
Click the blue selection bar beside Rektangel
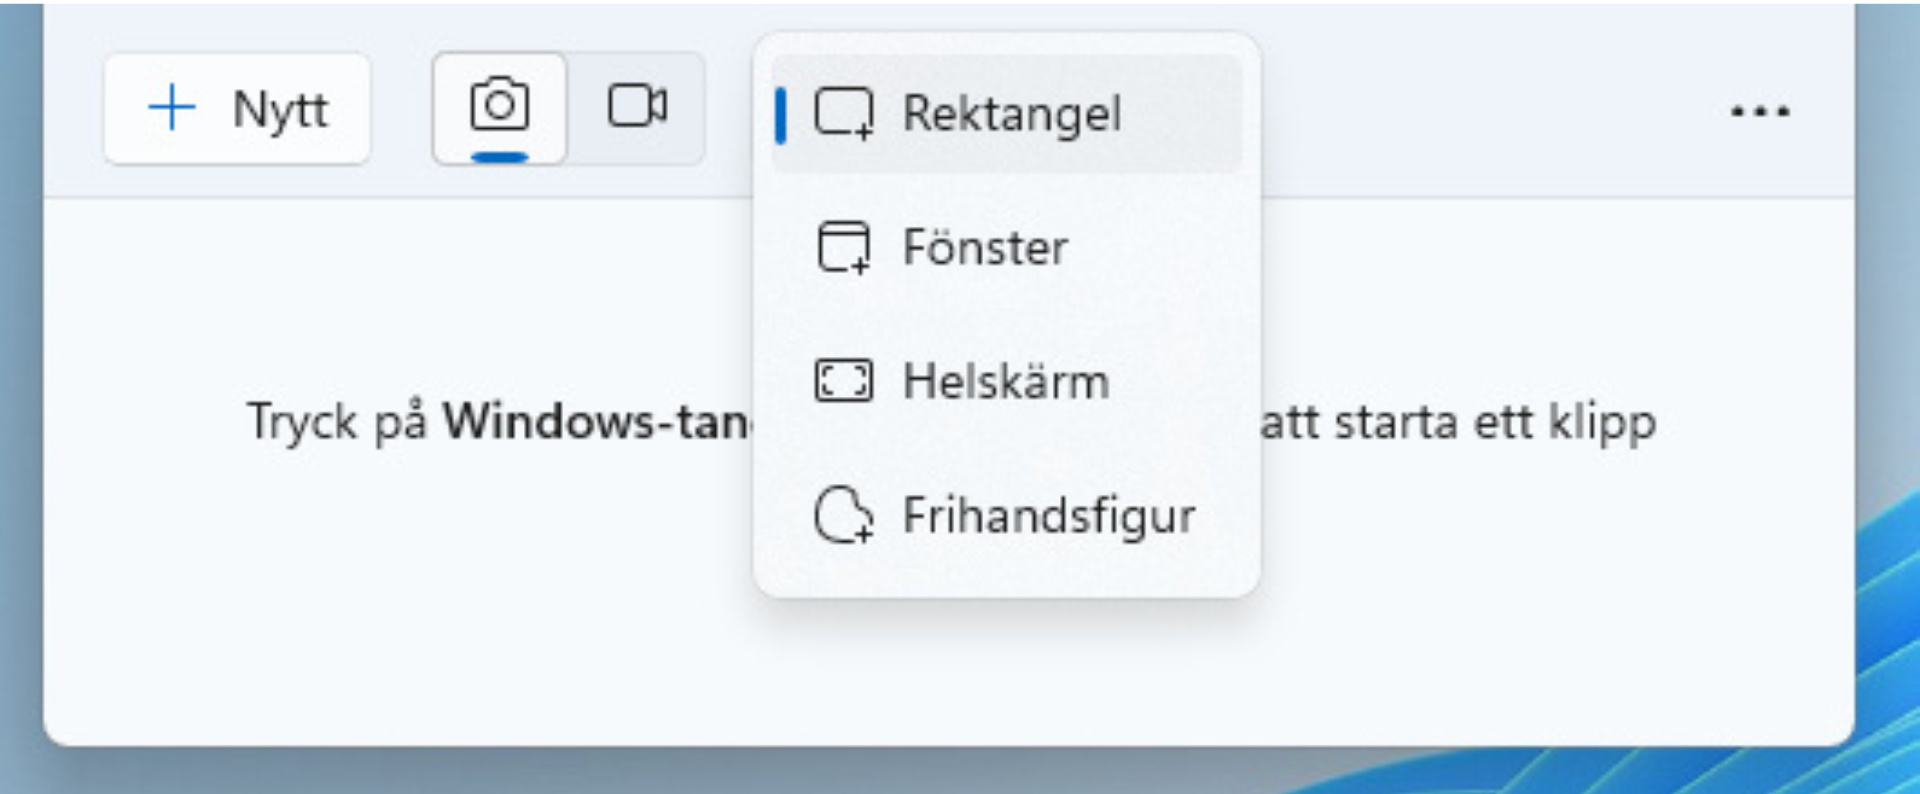[781, 115]
